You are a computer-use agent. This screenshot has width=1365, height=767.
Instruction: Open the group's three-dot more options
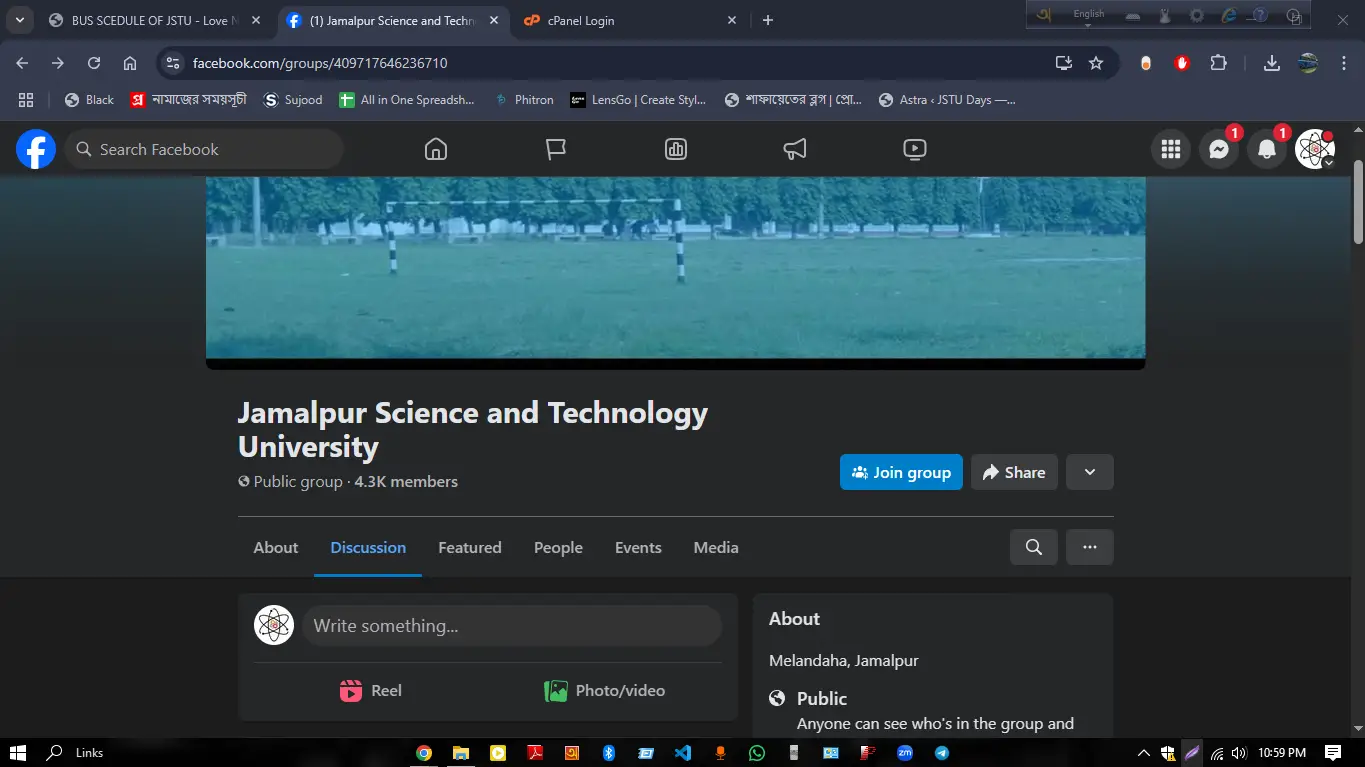1090,547
